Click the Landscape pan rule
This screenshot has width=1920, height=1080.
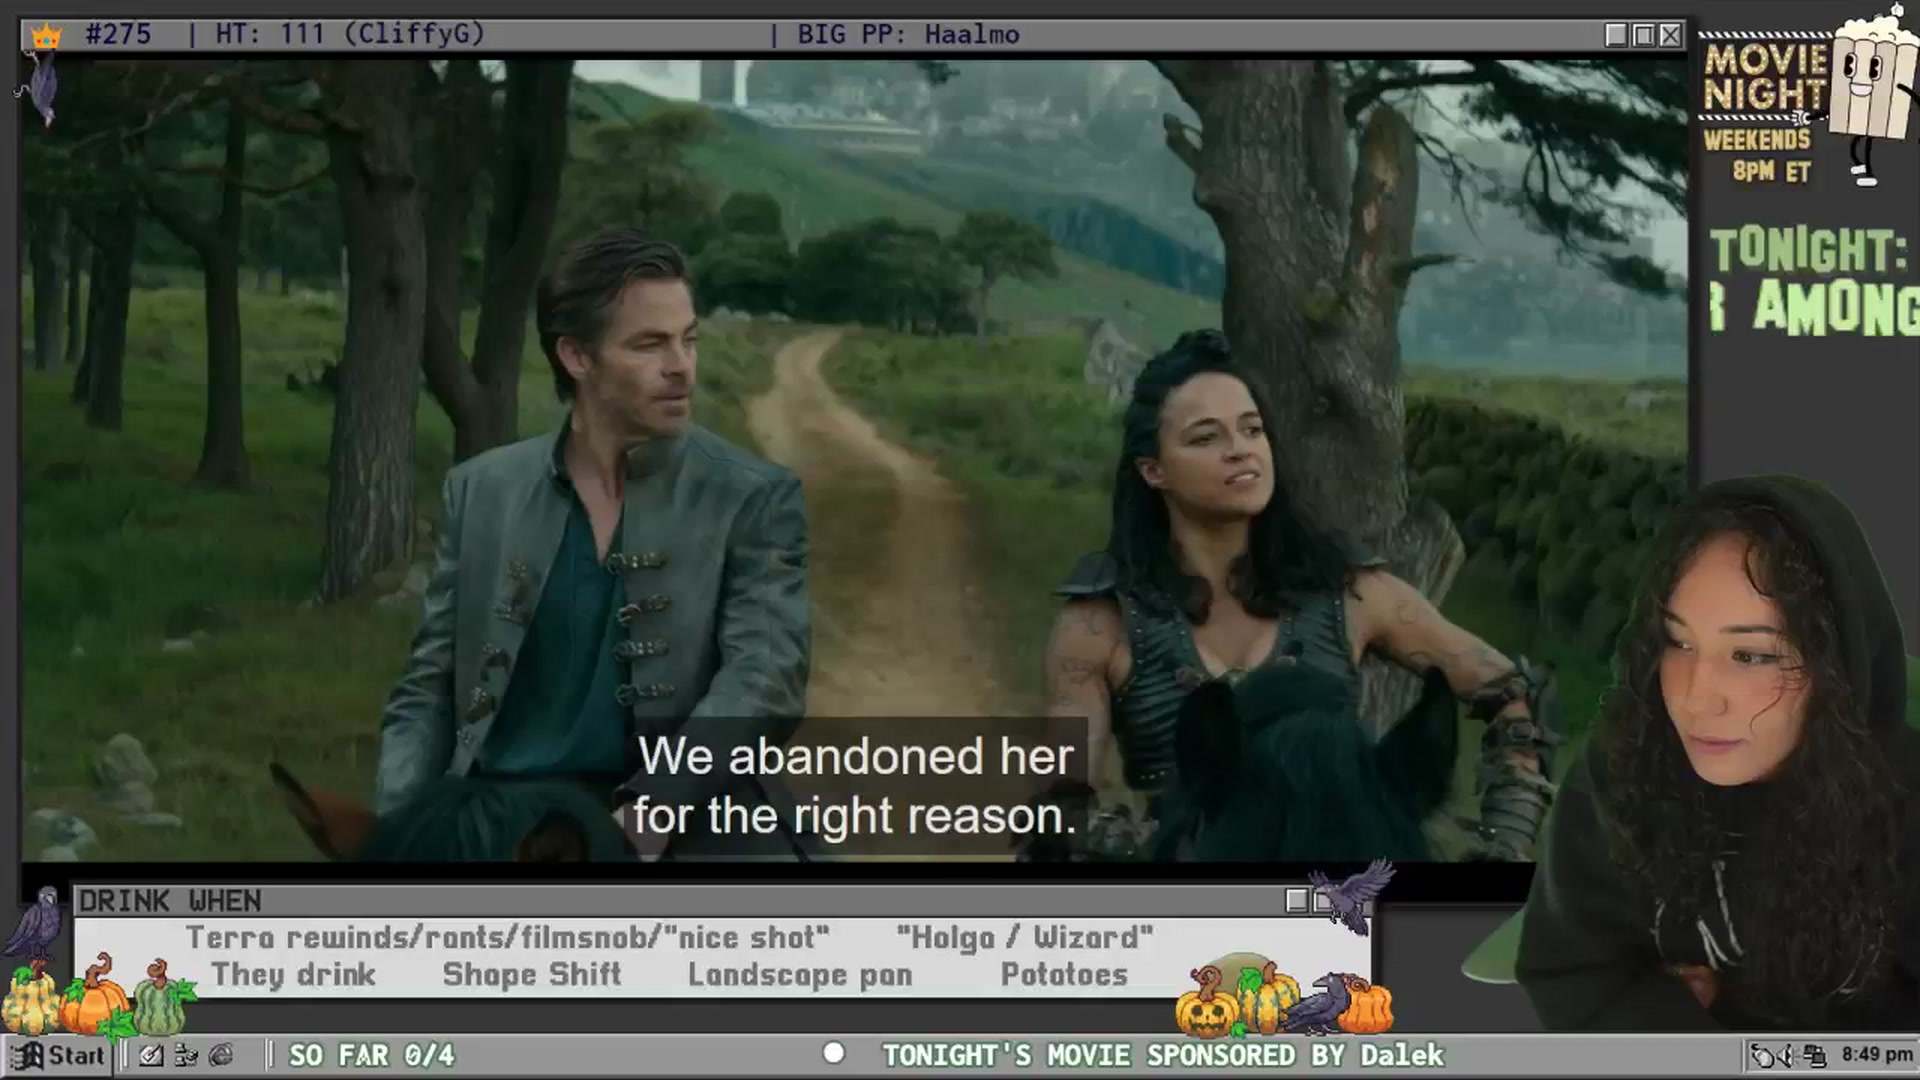click(800, 974)
